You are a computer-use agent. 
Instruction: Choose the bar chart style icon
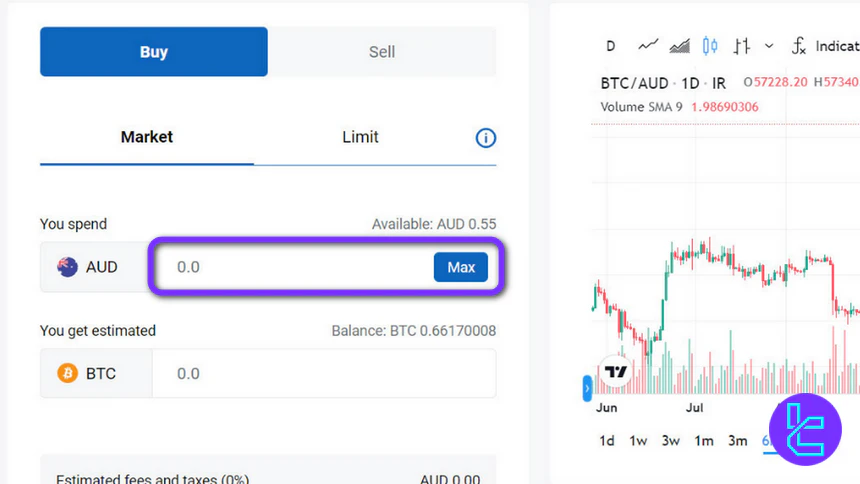[741, 45]
